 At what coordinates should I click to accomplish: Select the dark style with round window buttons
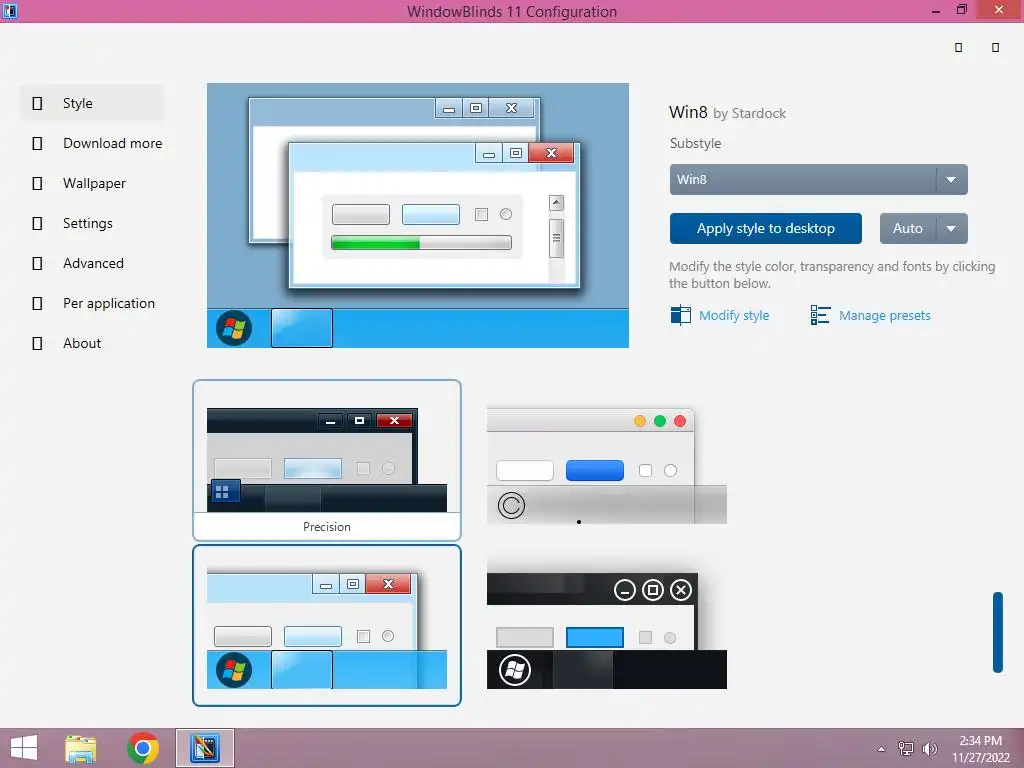607,630
